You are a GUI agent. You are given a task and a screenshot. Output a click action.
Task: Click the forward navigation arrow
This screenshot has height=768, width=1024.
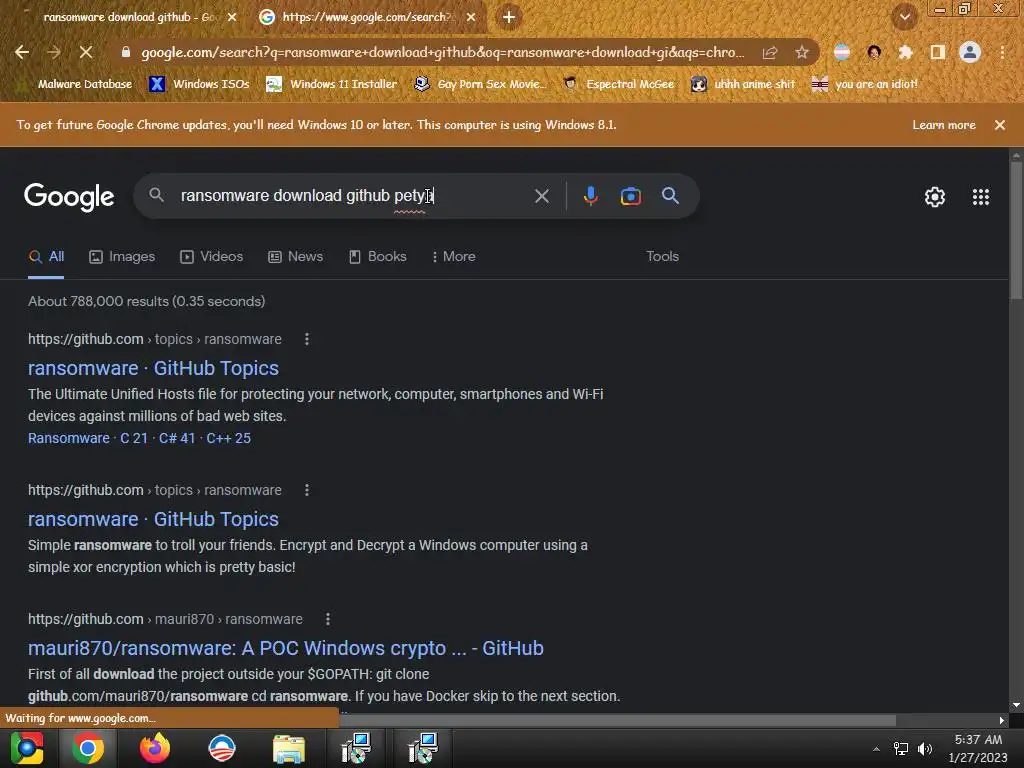(54, 52)
